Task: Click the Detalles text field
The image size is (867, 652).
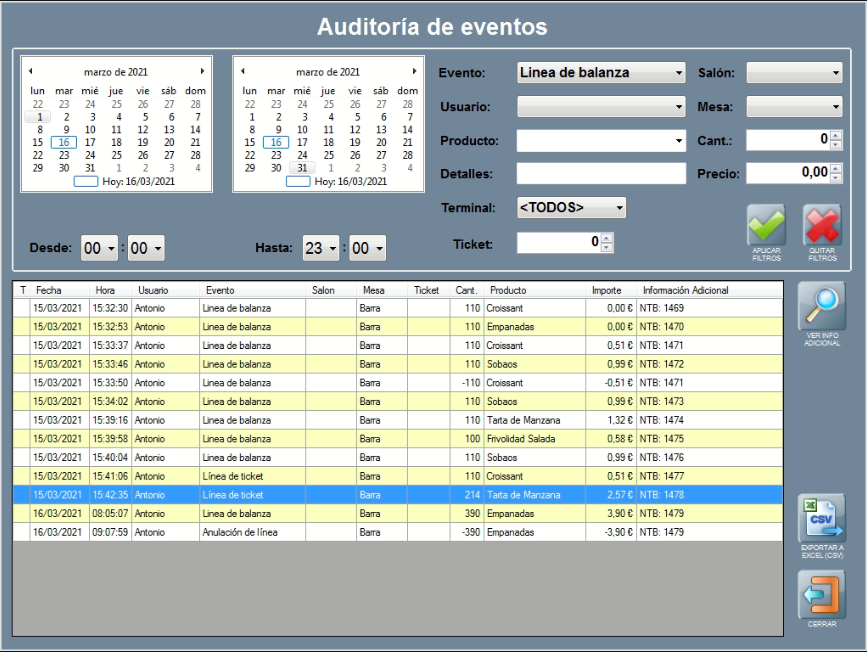Action: pyautogui.click(x=601, y=174)
